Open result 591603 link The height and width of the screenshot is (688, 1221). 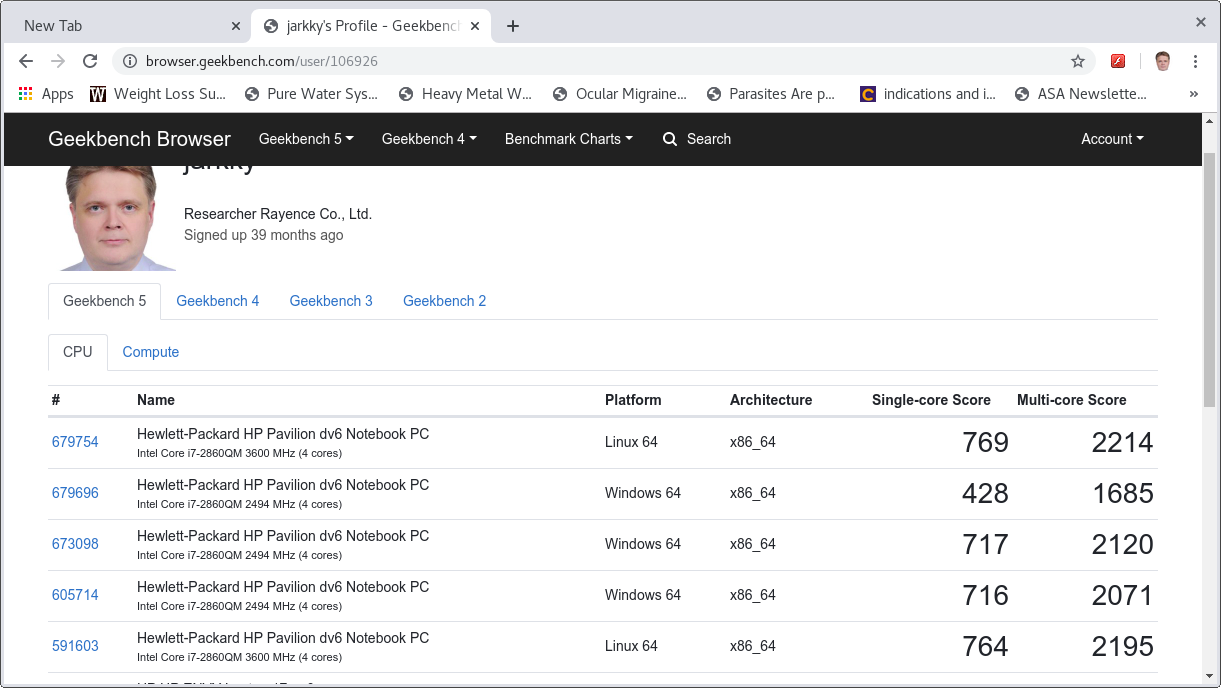[75, 646]
